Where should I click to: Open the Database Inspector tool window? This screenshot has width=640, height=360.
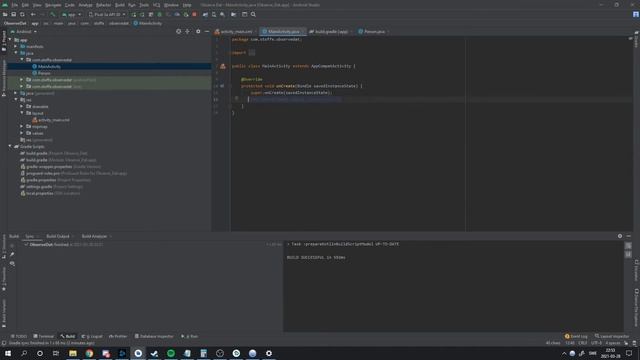pyautogui.click(x=154, y=336)
